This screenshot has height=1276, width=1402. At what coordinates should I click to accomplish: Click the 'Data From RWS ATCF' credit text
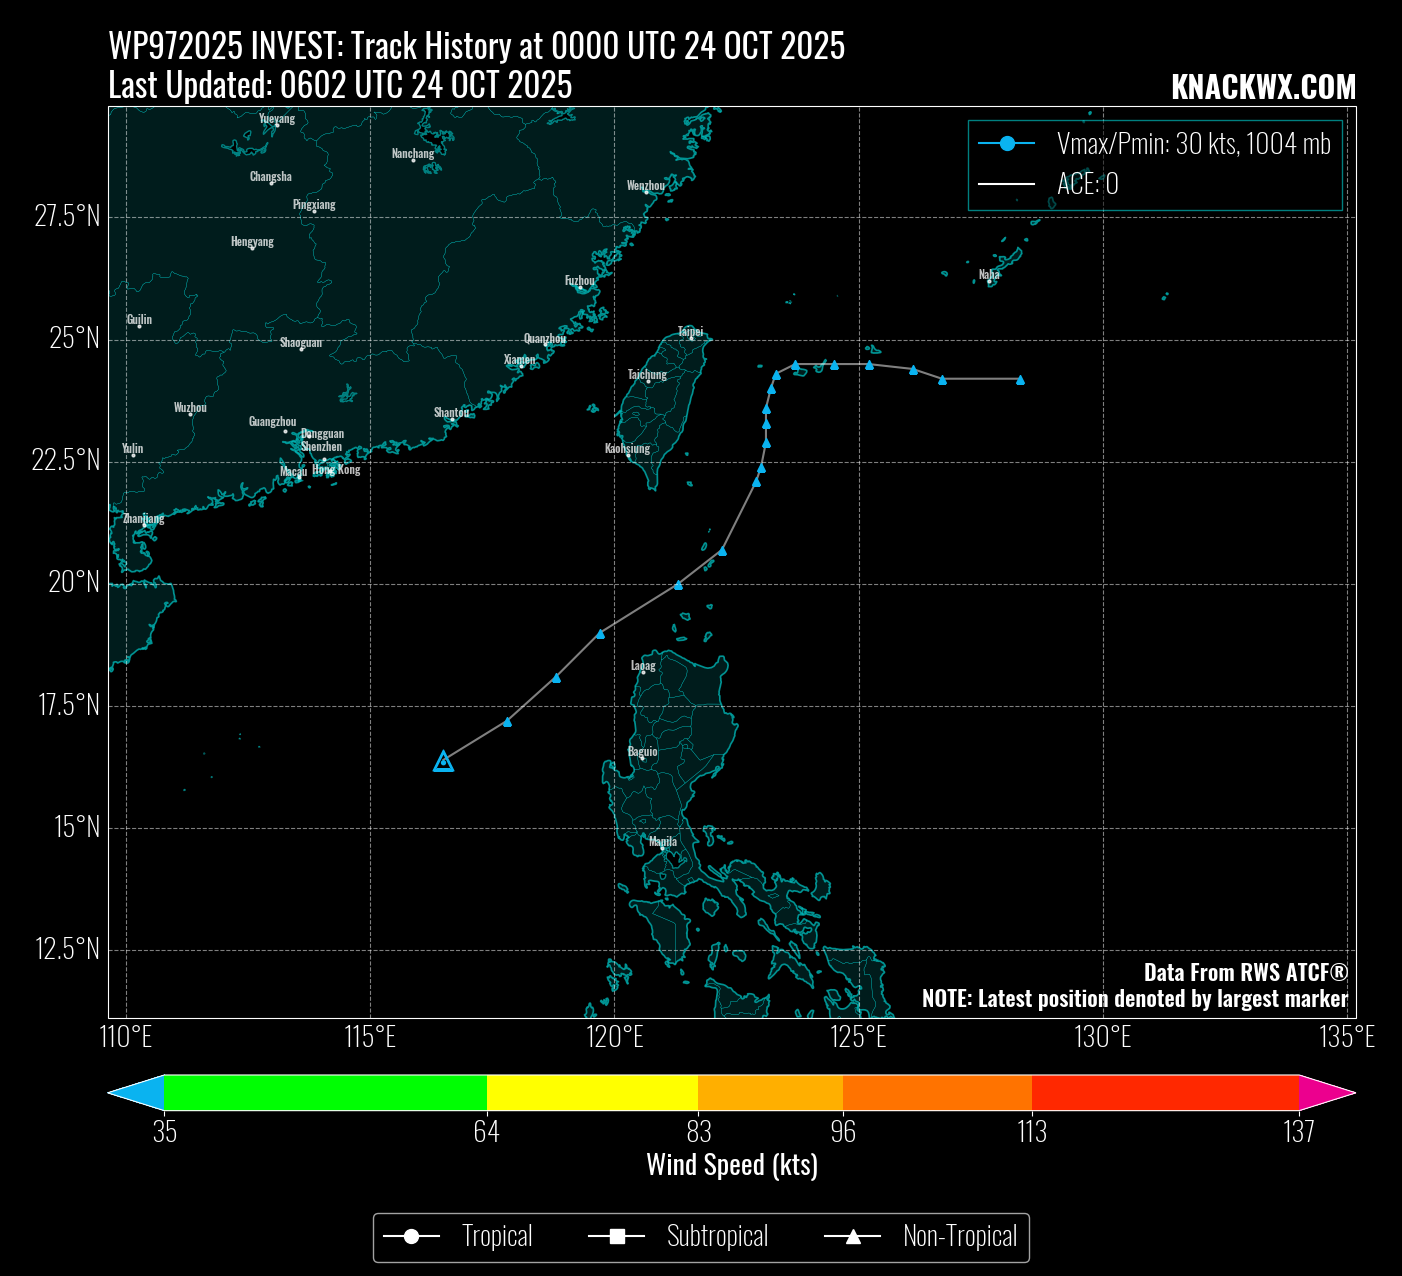tap(1245, 973)
